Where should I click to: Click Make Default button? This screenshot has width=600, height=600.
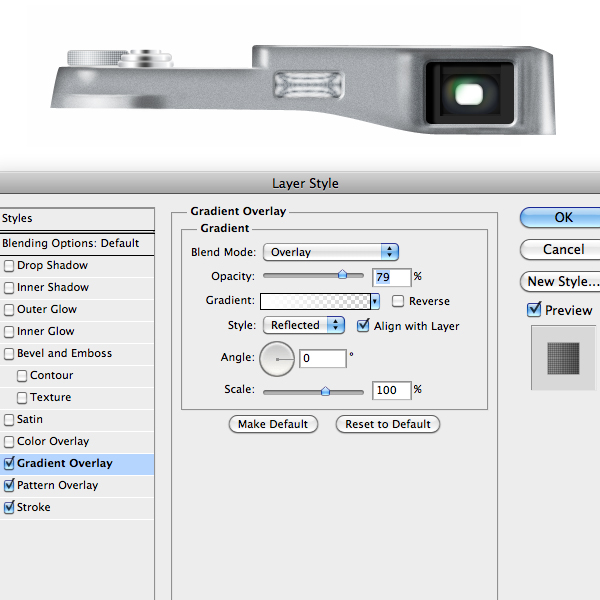click(273, 424)
